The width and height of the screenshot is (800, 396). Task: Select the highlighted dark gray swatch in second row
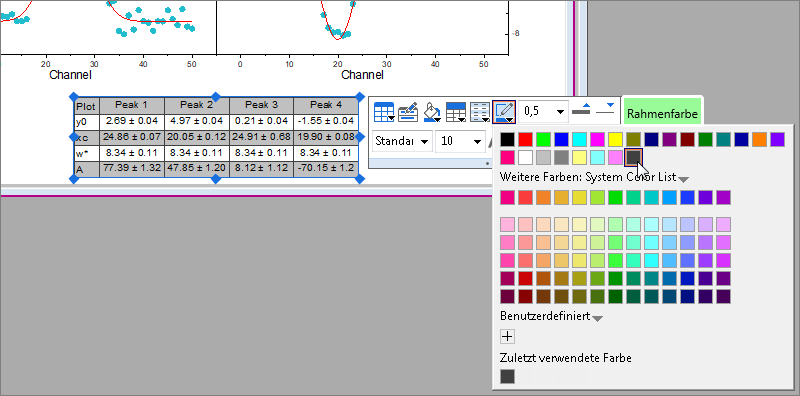coord(633,157)
